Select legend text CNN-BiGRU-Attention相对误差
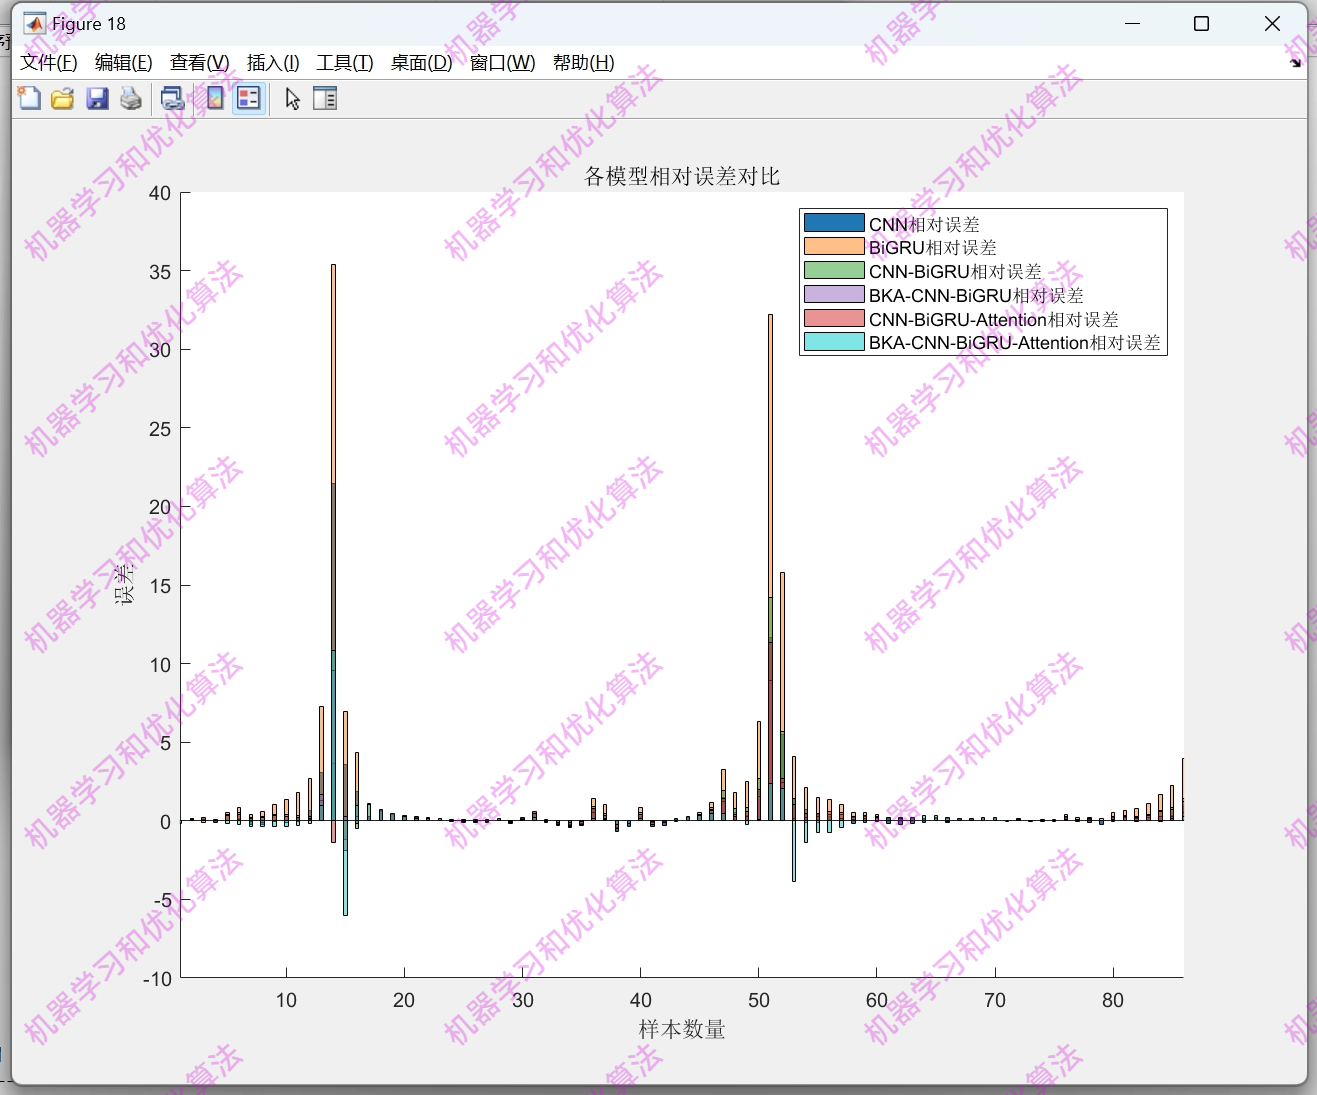Screen dimensions: 1317x1095 [994, 319]
